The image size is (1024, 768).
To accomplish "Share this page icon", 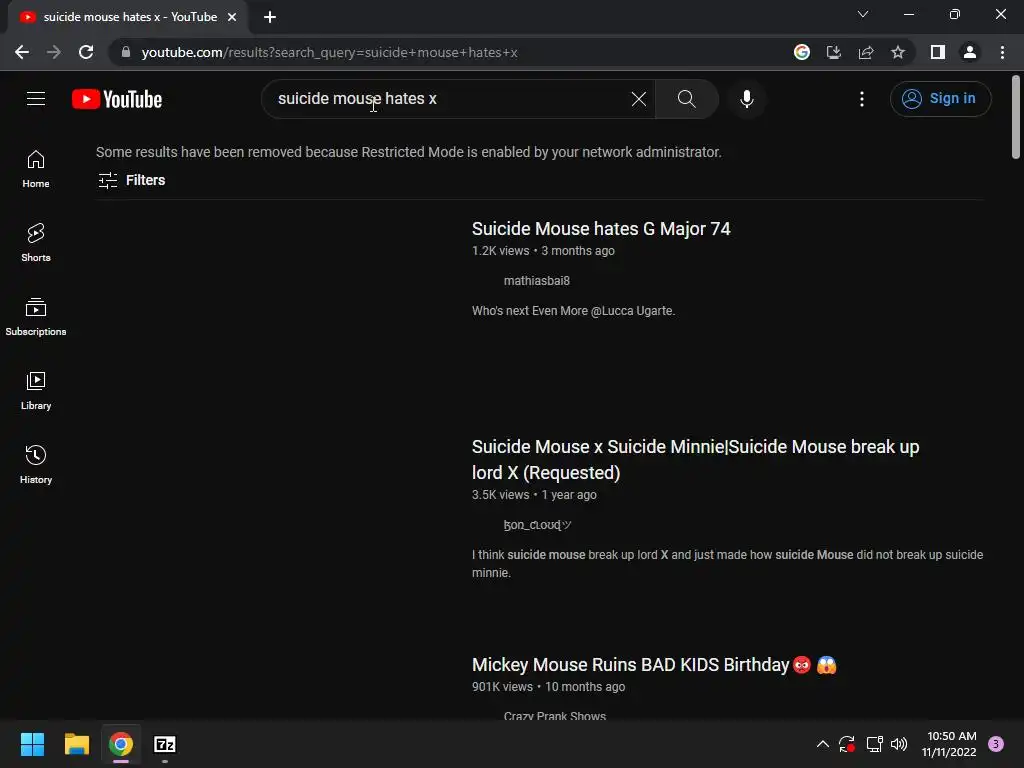I will [866, 52].
